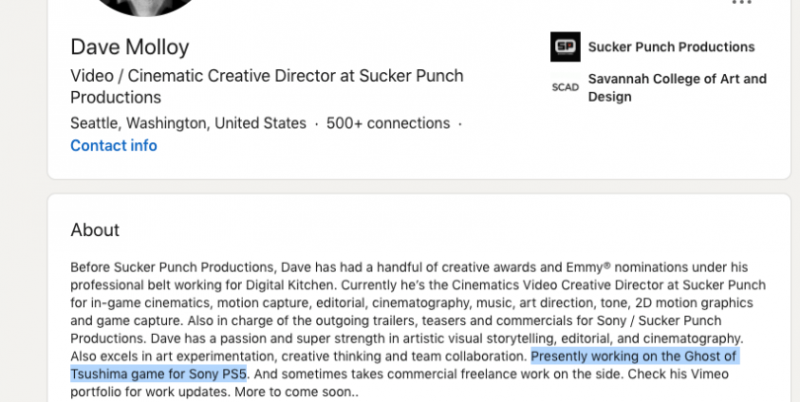
Task: Open Sucker Punch Productions company page
Action: click(671, 47)
